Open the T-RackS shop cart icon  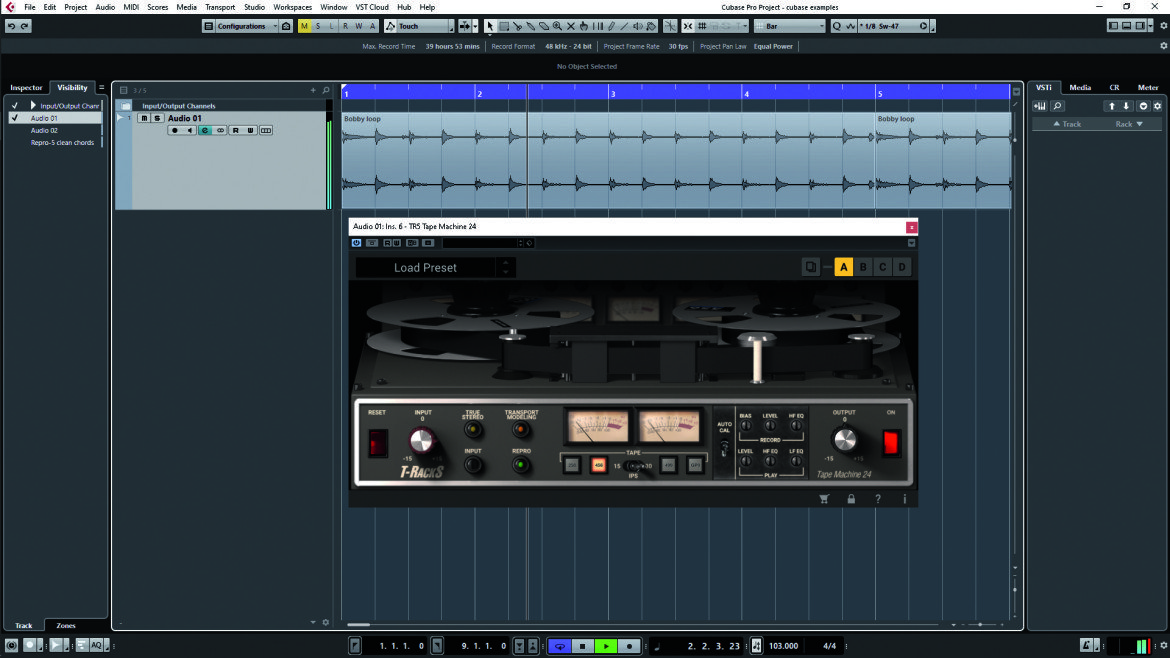tap(824, 499)
